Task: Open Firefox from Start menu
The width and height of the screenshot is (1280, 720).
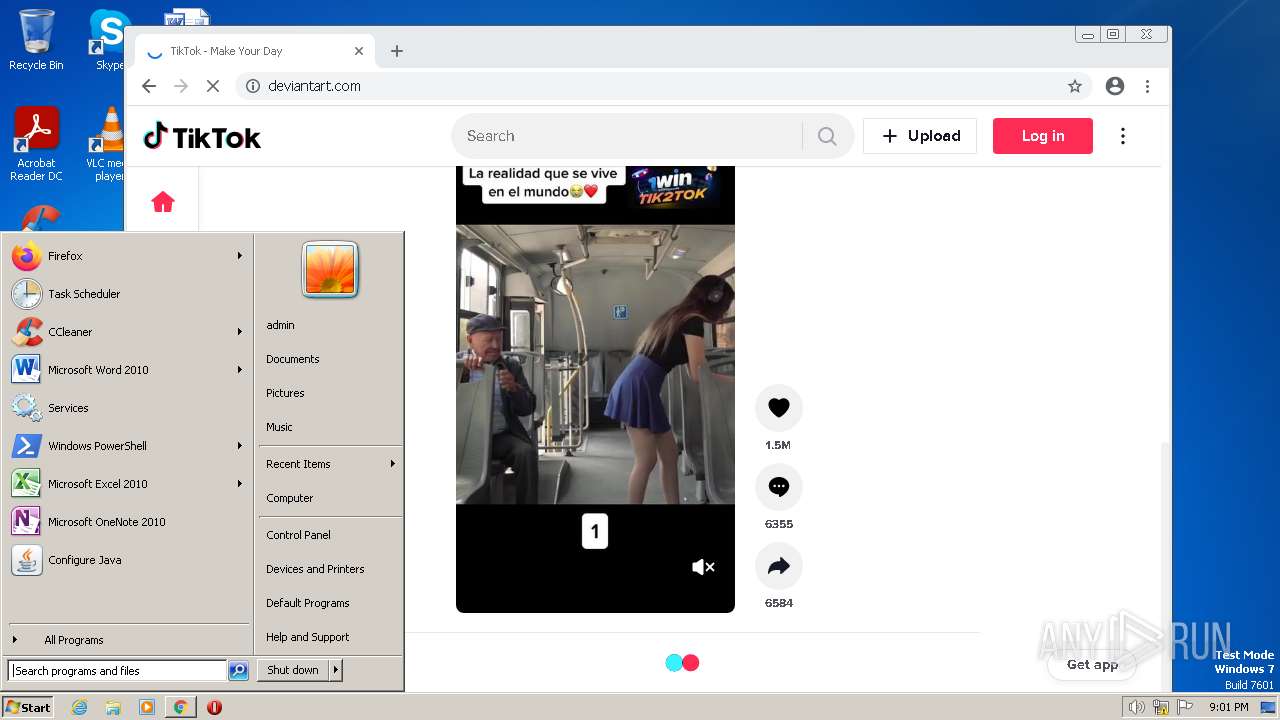Action: [128, 256]
